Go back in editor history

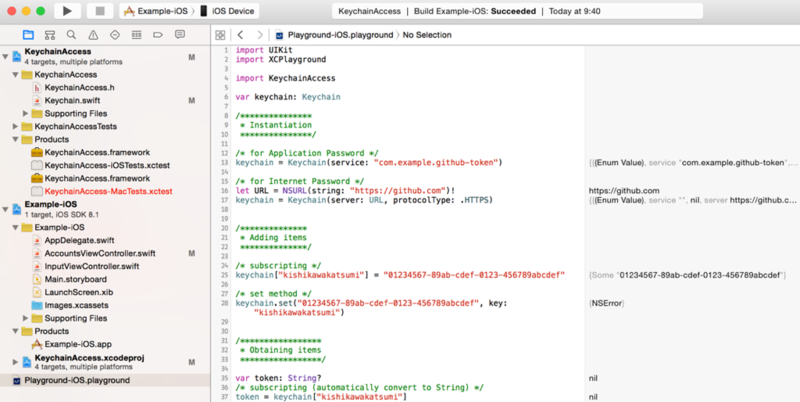[x=240, y=35]
